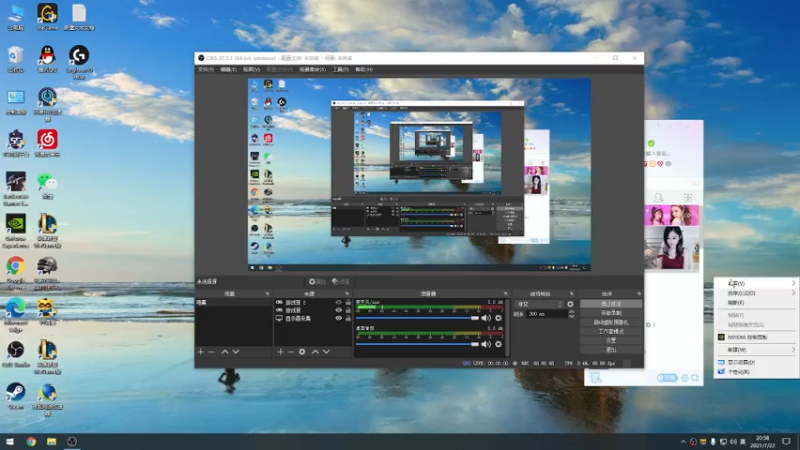The image size is (800, 450).
Task: Select NVIDIA Control Panel in context menu
Action: pyautogui.click(x=757, y=337)
